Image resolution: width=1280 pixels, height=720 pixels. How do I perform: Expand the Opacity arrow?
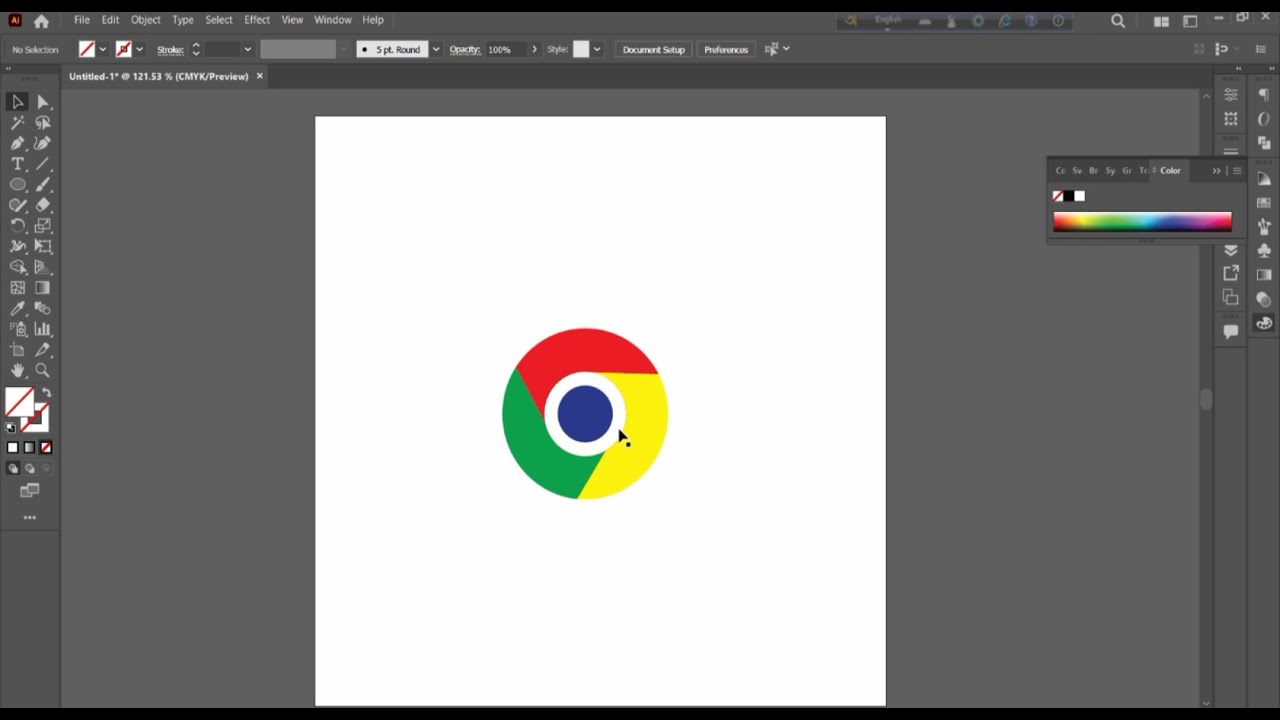tap(534, 49)
